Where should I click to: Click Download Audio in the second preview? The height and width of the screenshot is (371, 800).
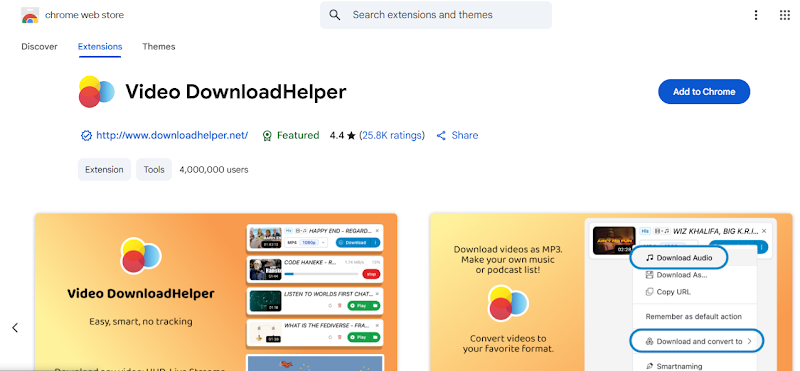678,258
